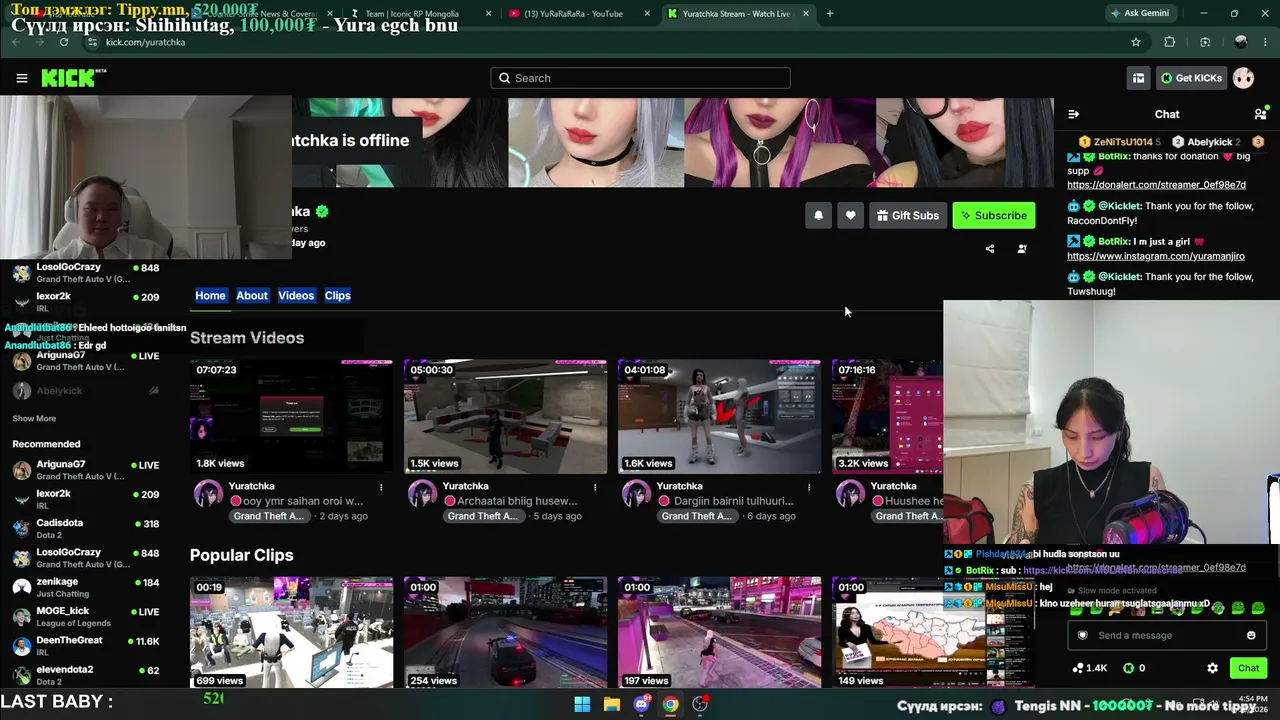
Task: Click the Send a message chat field
Action: (x=1167, y=635)
